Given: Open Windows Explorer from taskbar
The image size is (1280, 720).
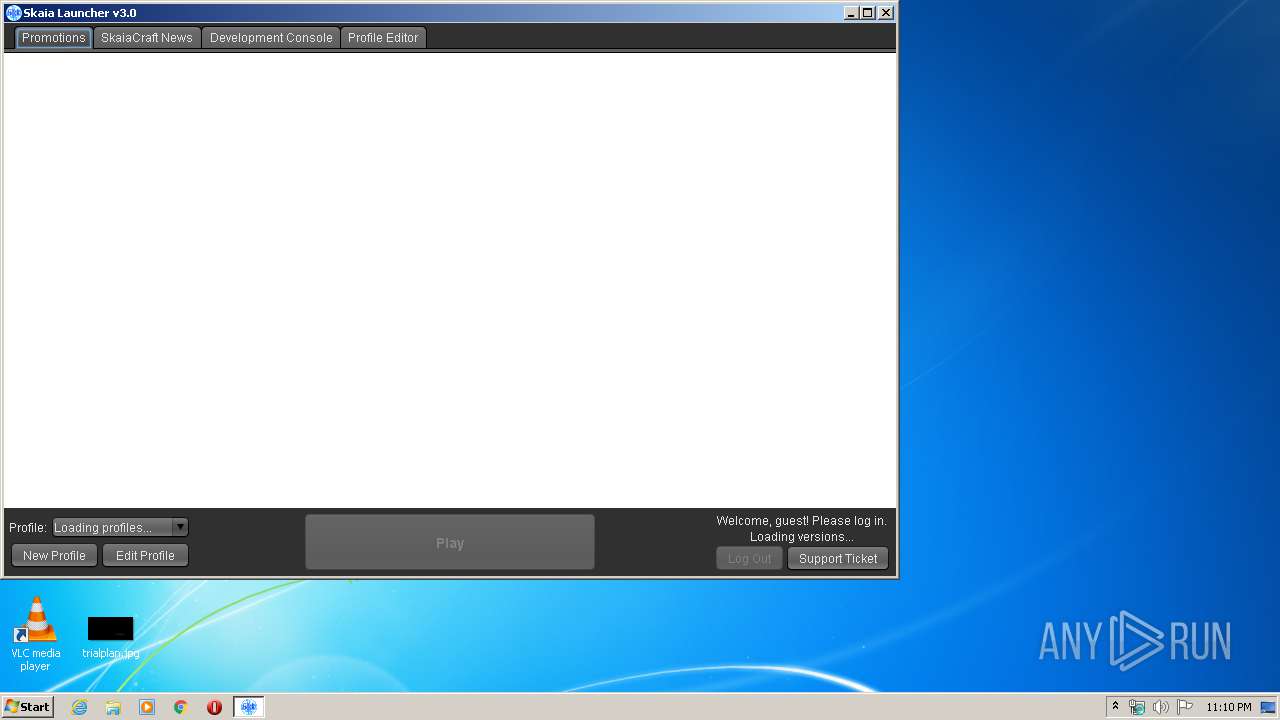Looking at the screenshot, I should (x=113, y=707).
